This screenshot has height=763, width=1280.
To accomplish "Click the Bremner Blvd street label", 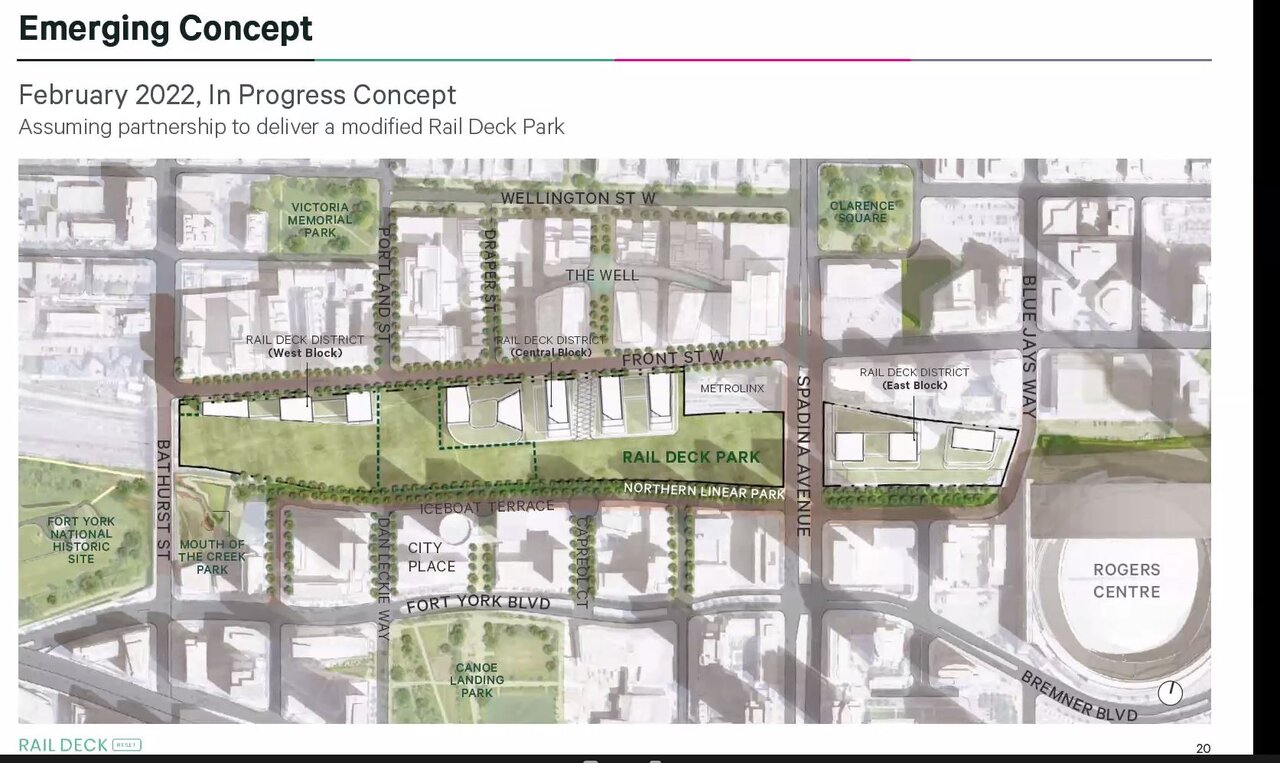I will [1079, 696].
